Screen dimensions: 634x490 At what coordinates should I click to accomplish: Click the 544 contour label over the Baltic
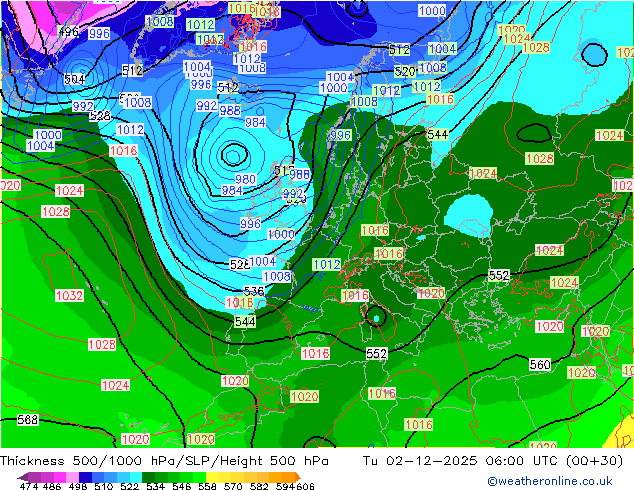click(438, 134)
